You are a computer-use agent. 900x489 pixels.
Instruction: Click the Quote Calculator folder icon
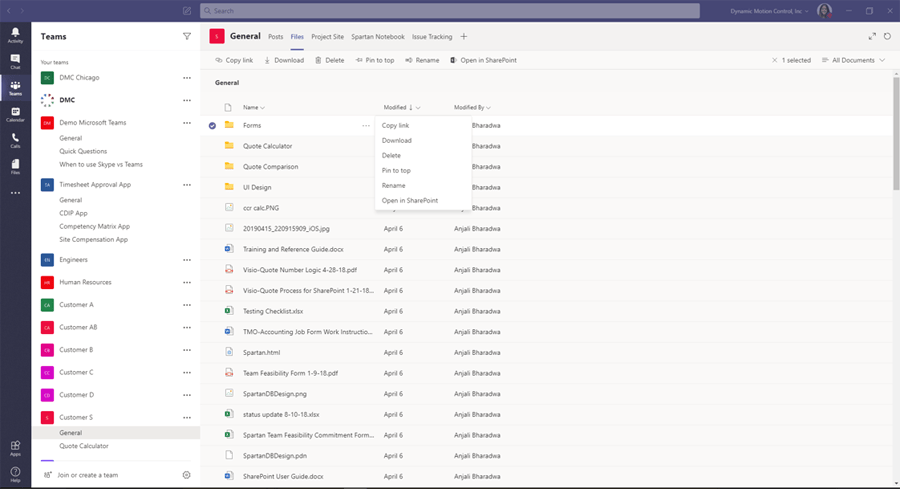click(229, 146)
